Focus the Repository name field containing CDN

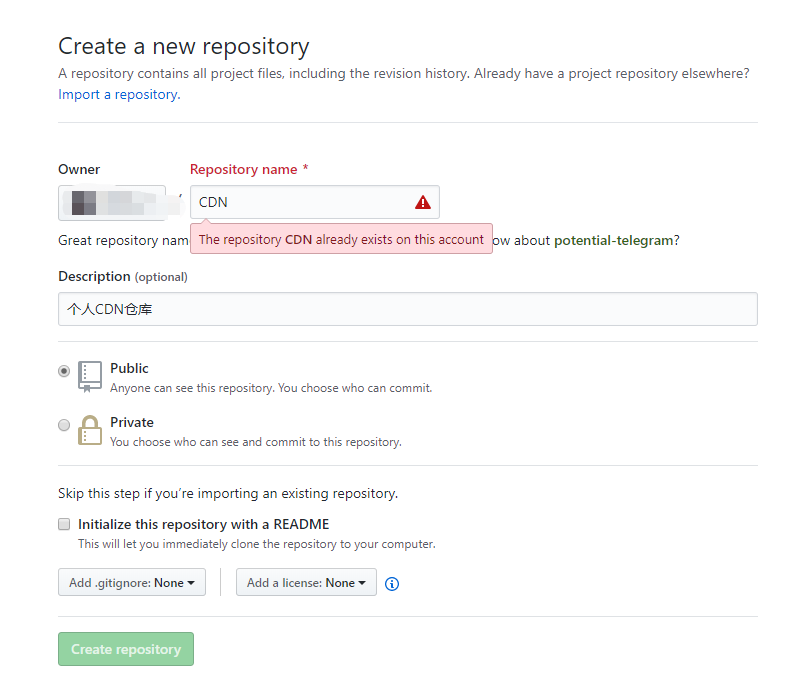click(x=300, y=202)
